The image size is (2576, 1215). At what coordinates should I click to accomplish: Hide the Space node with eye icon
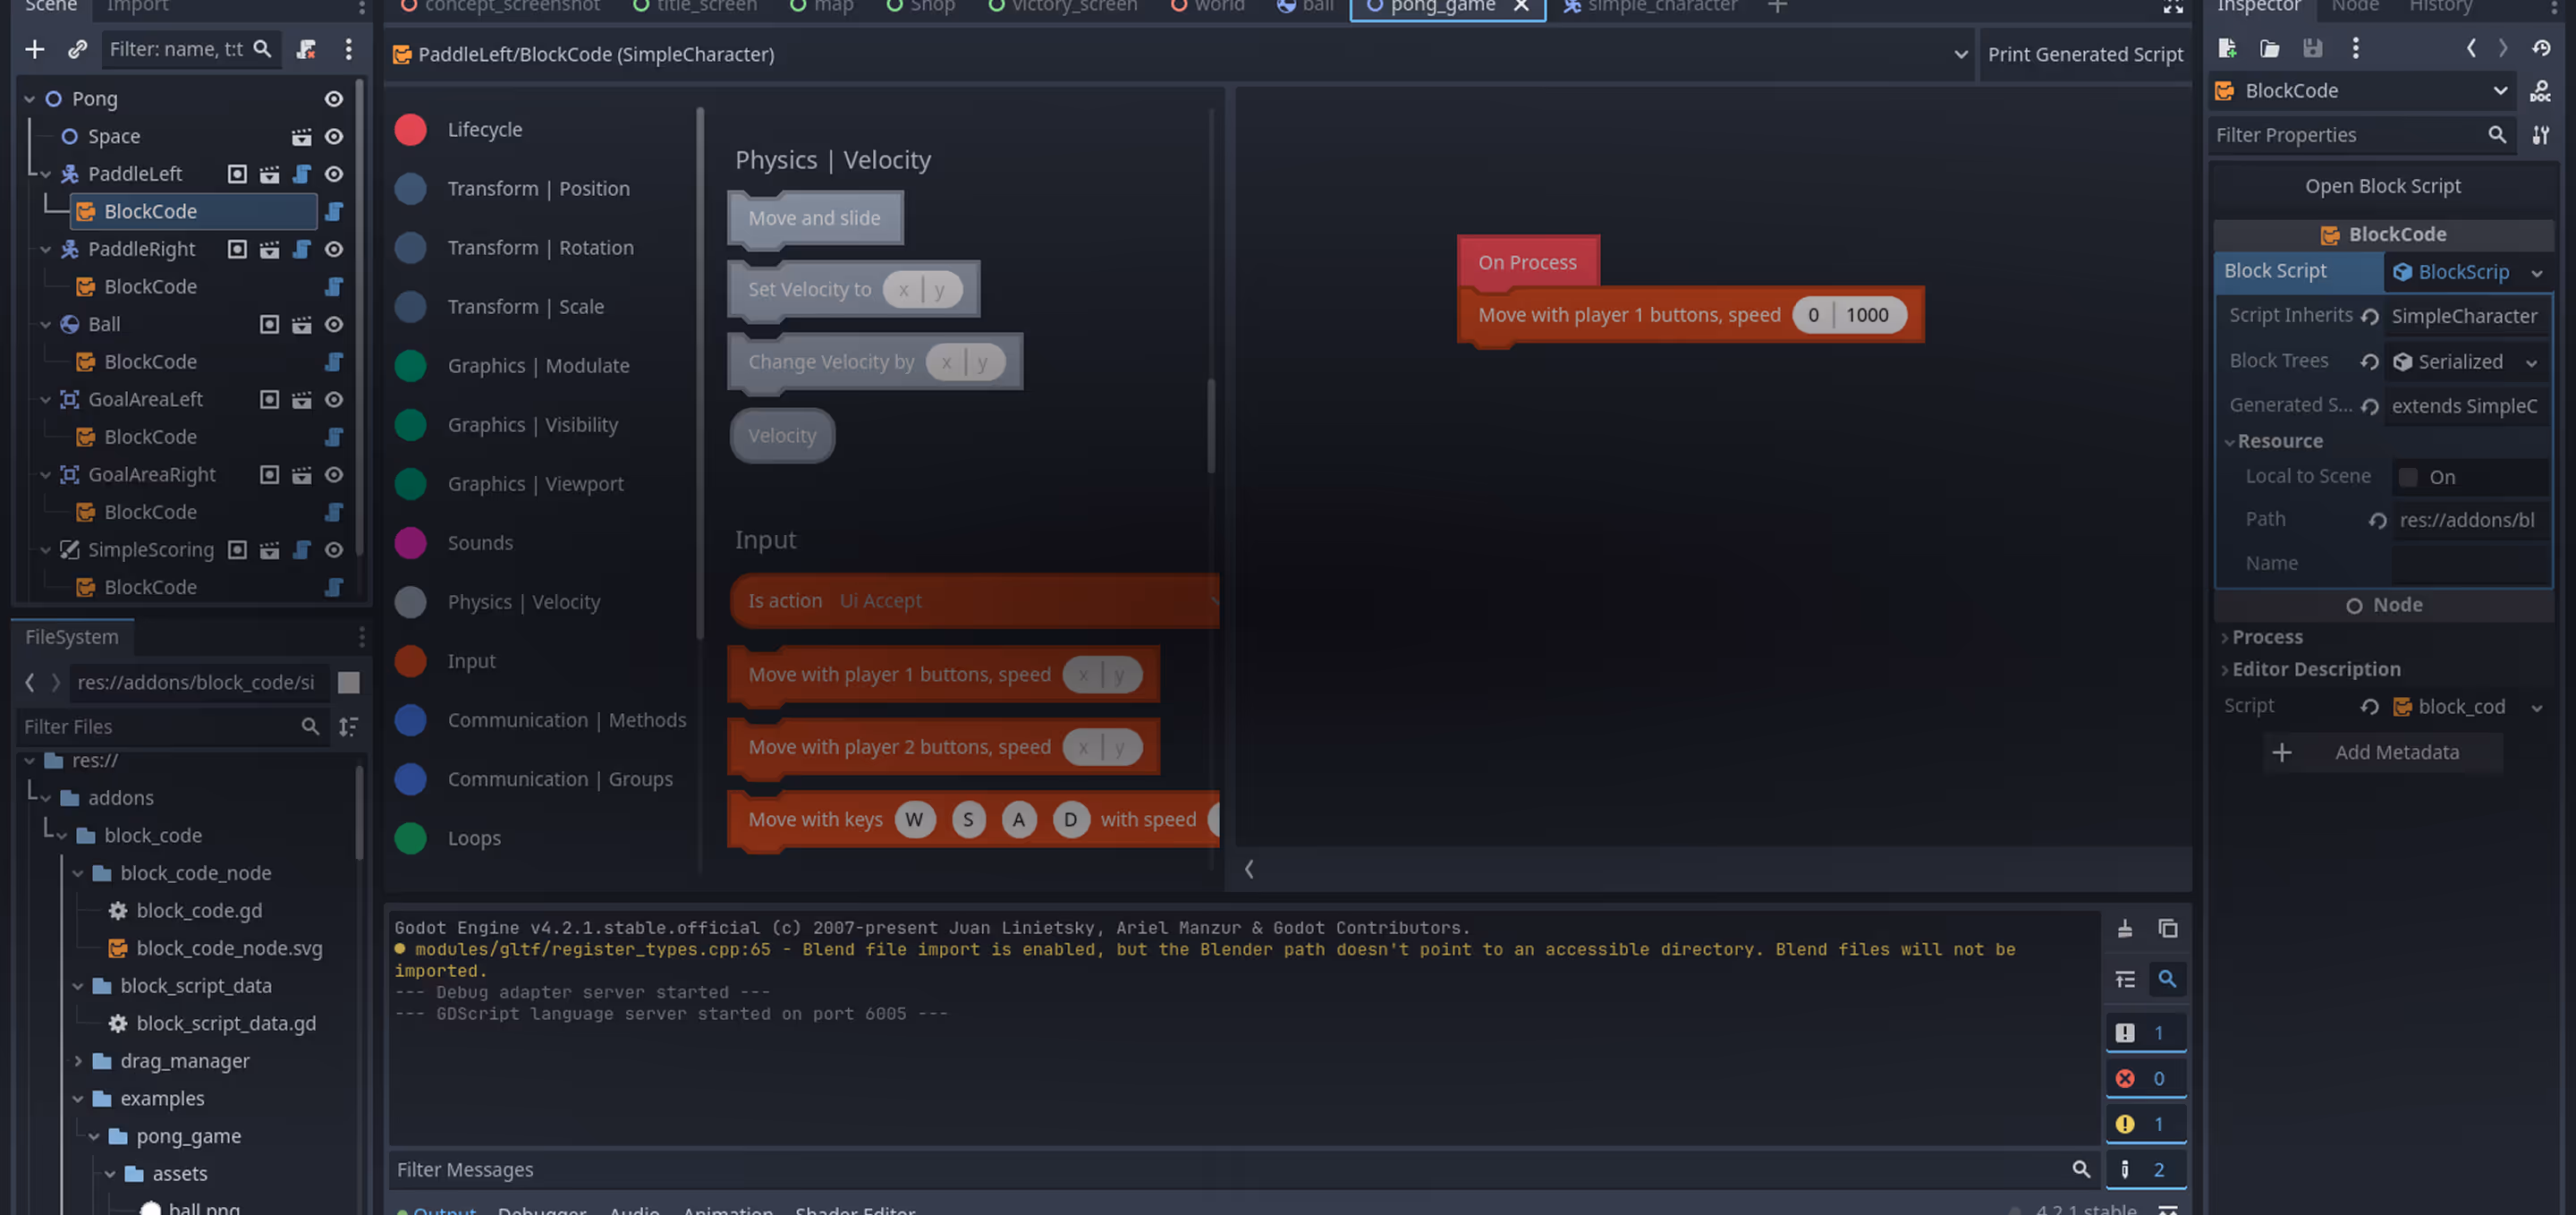click(334, 137)
